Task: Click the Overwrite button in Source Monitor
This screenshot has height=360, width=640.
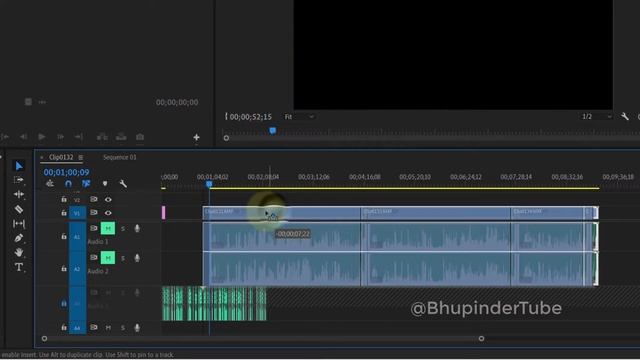Action: tap(121, 137)
